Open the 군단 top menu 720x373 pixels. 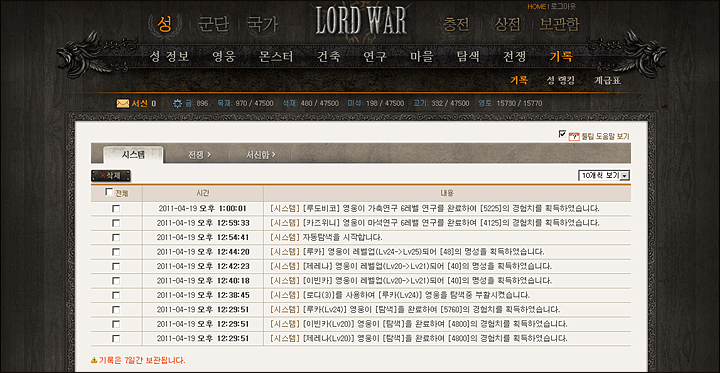(x=213, y=24)
